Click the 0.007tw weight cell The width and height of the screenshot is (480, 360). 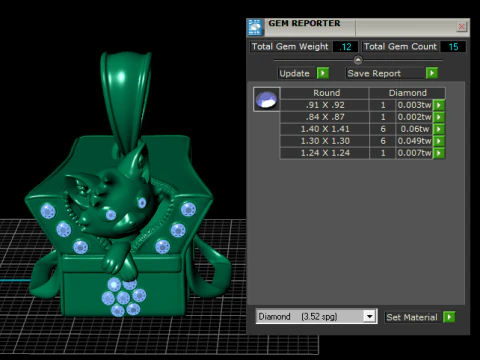pos(414,153)
